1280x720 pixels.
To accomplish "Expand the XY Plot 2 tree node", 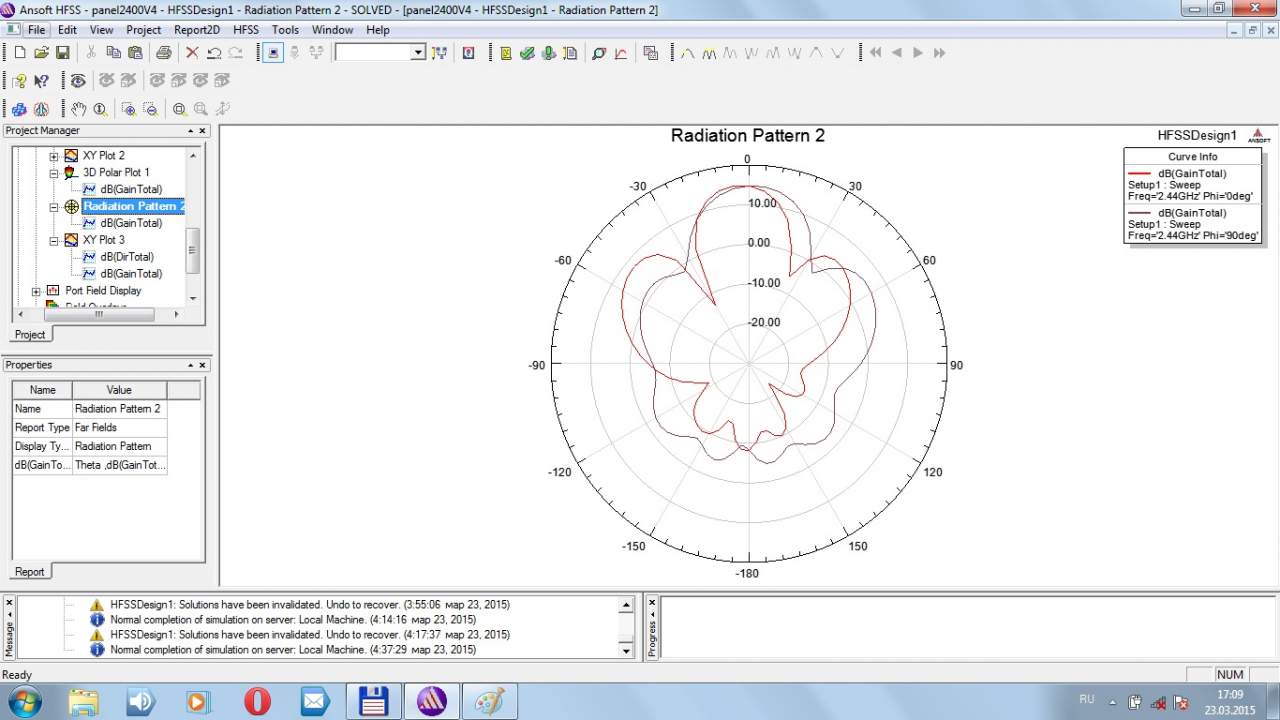I will 54,156.
